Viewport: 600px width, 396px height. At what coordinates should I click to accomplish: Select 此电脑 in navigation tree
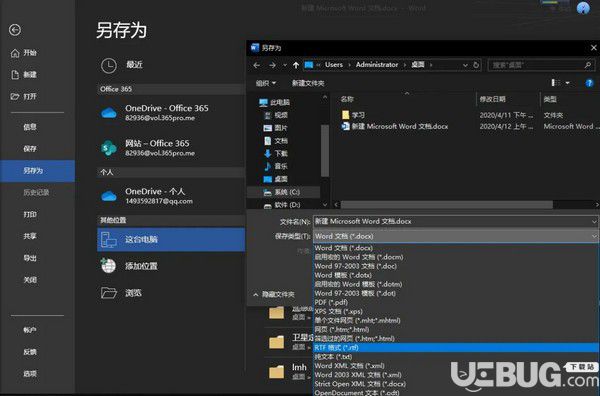click(274, 102)
